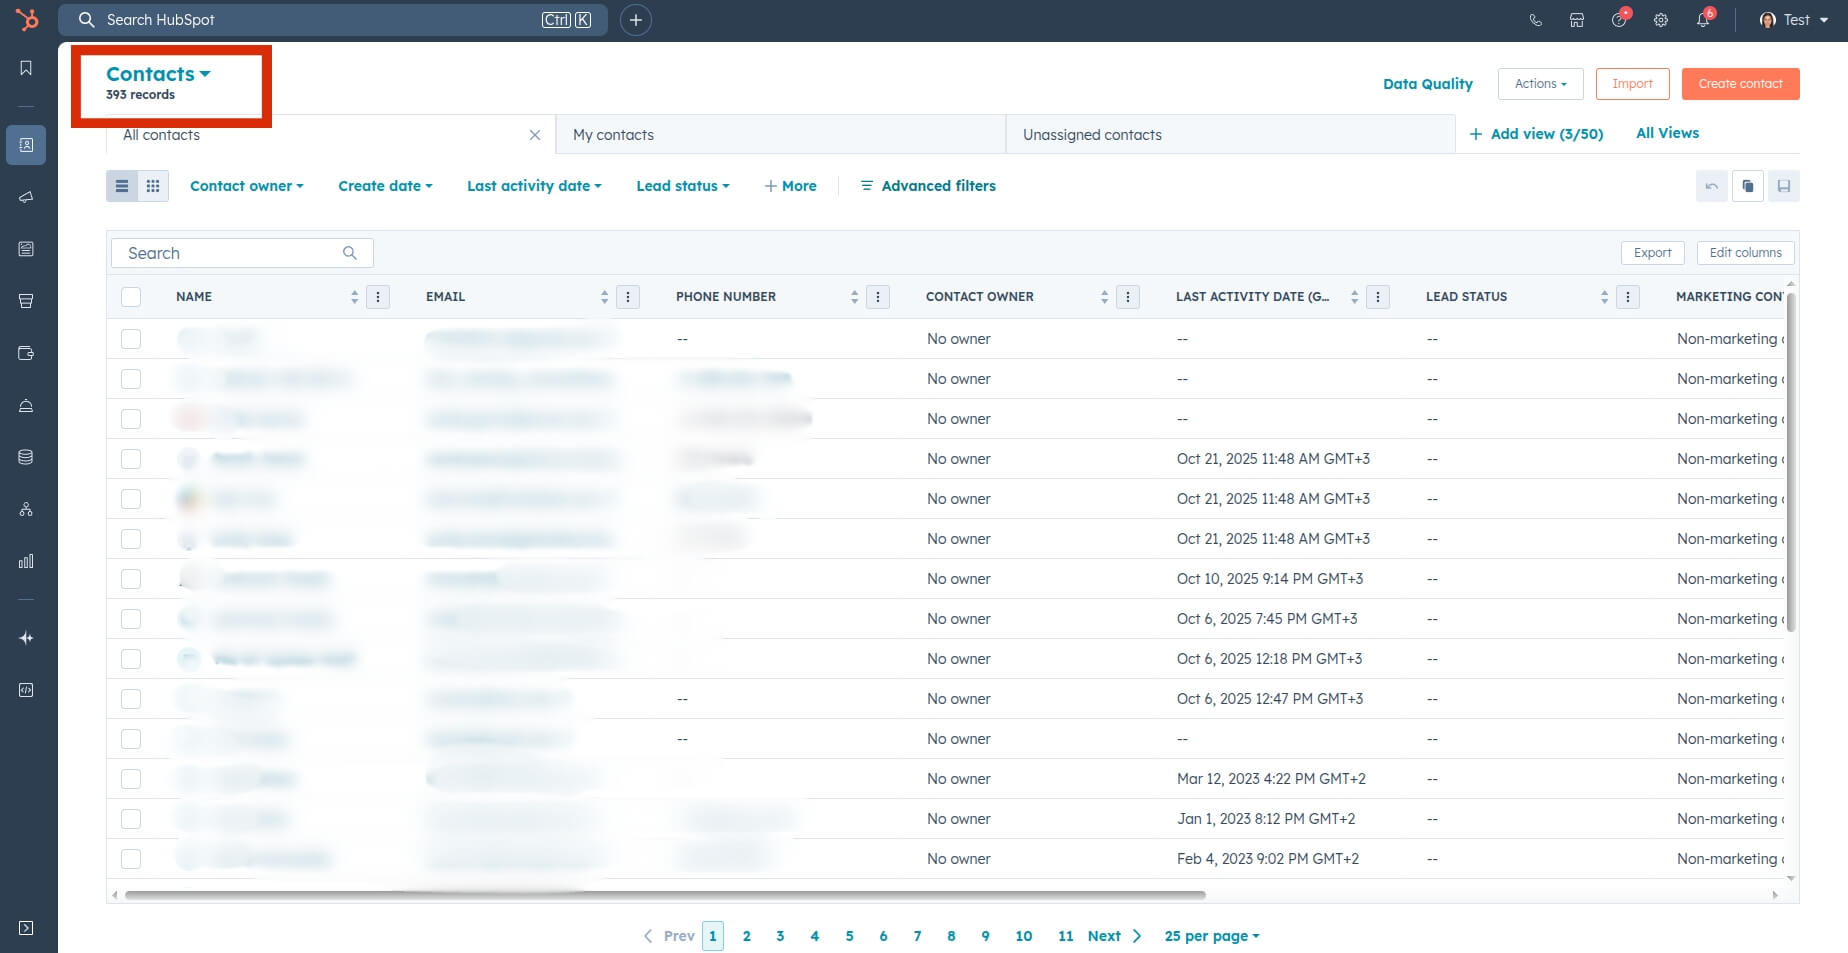The image size is (1848, 953).
Task: Open the 25 per page dropdown
Action: [1210, 935]
